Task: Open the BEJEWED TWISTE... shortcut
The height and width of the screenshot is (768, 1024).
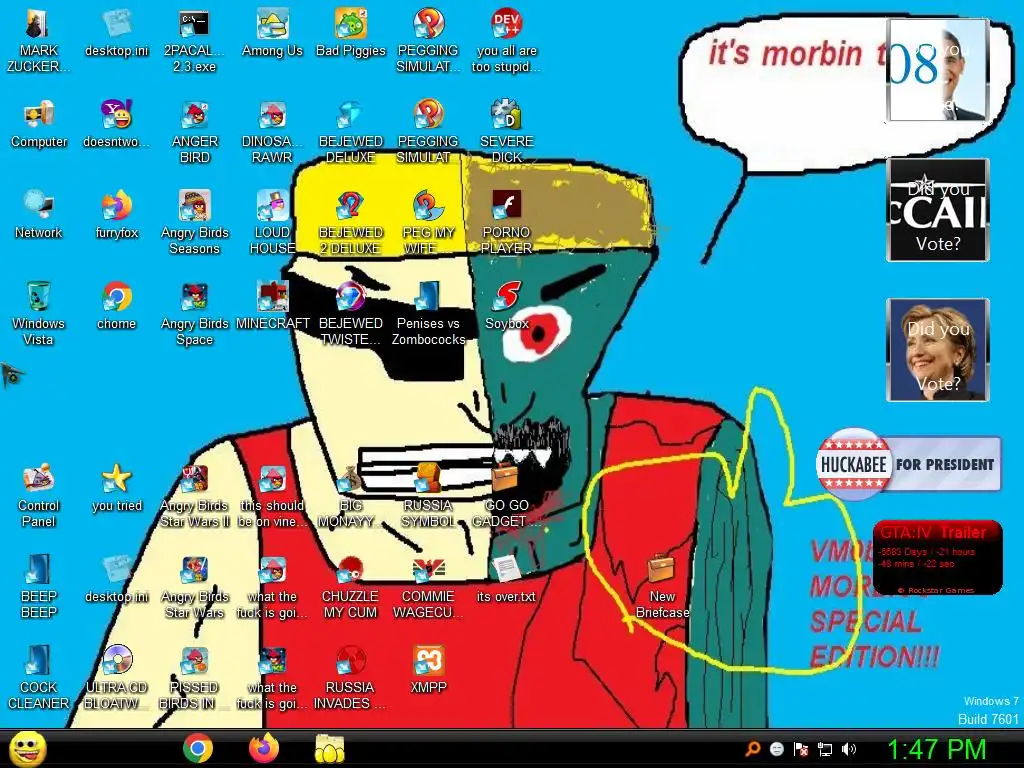Action: click(x=351, y=313)
